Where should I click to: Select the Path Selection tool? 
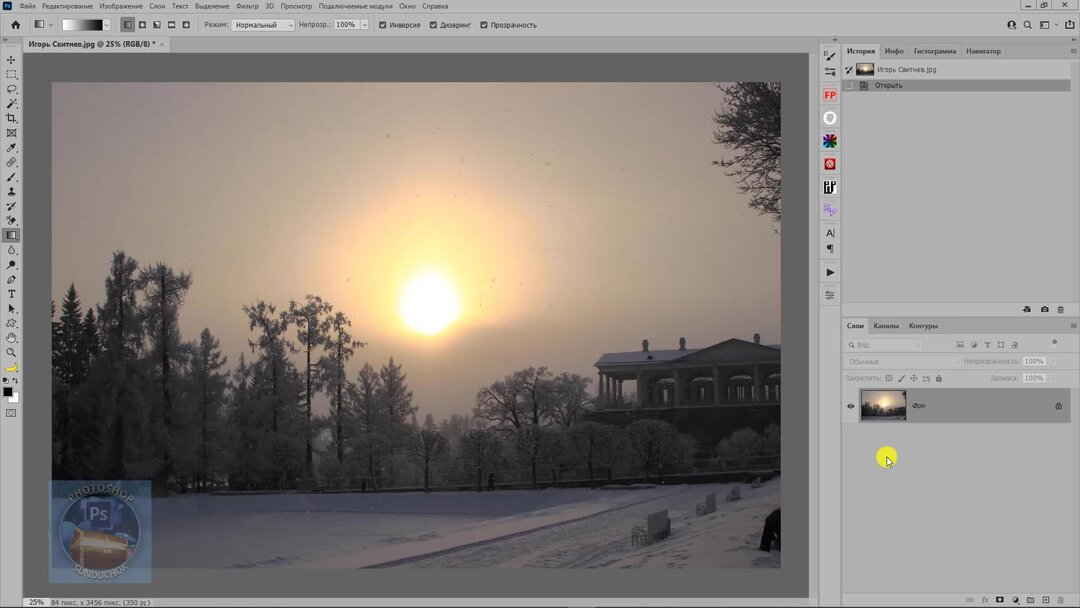[11, 308]
